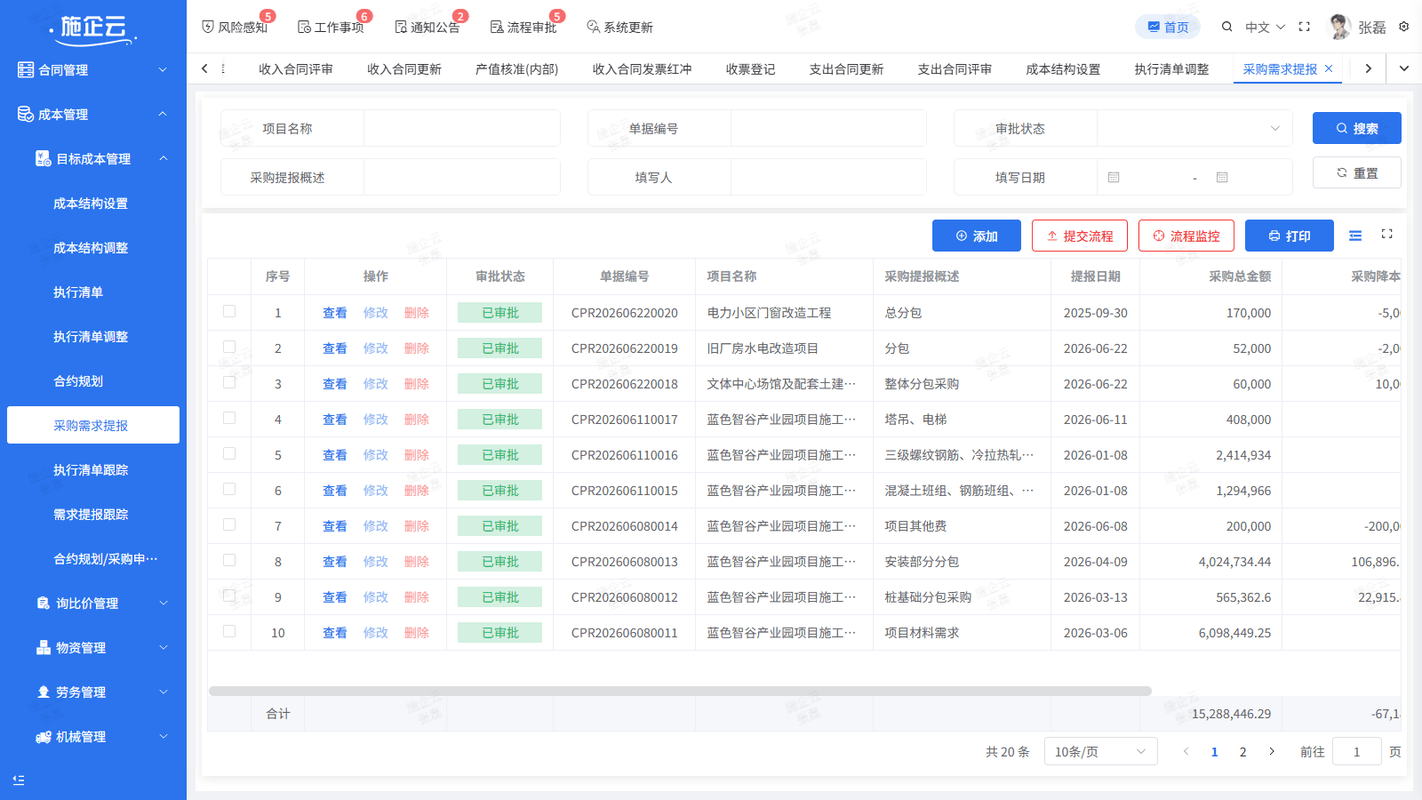This screenshot has height=800, width=1422.
Task: Check the checkbox for row 10
Action: (x=229, y=631)
